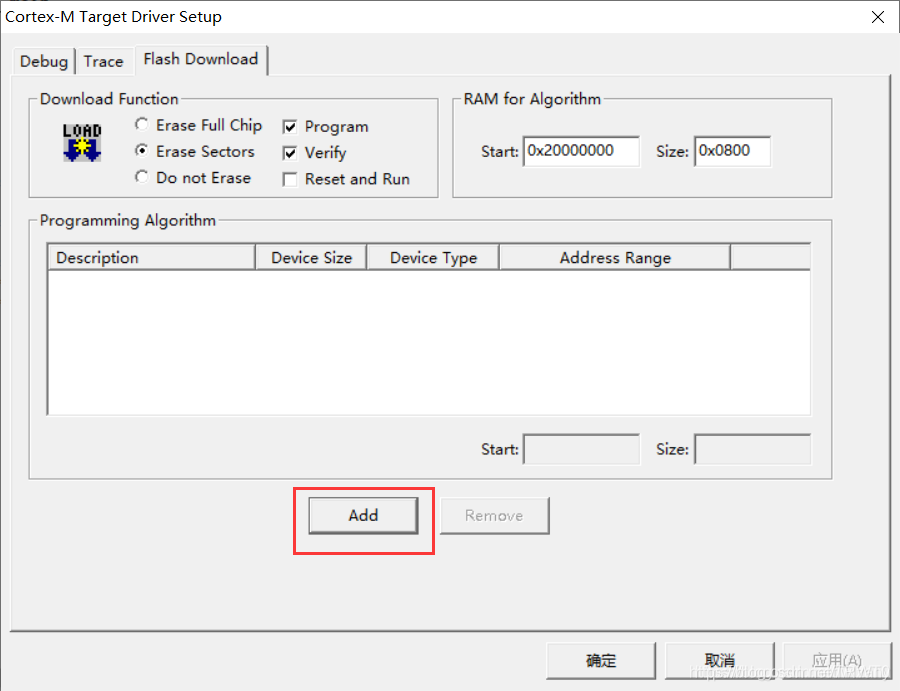
Task: Uncheck the Program checkbox
Action: pos(290,127)
